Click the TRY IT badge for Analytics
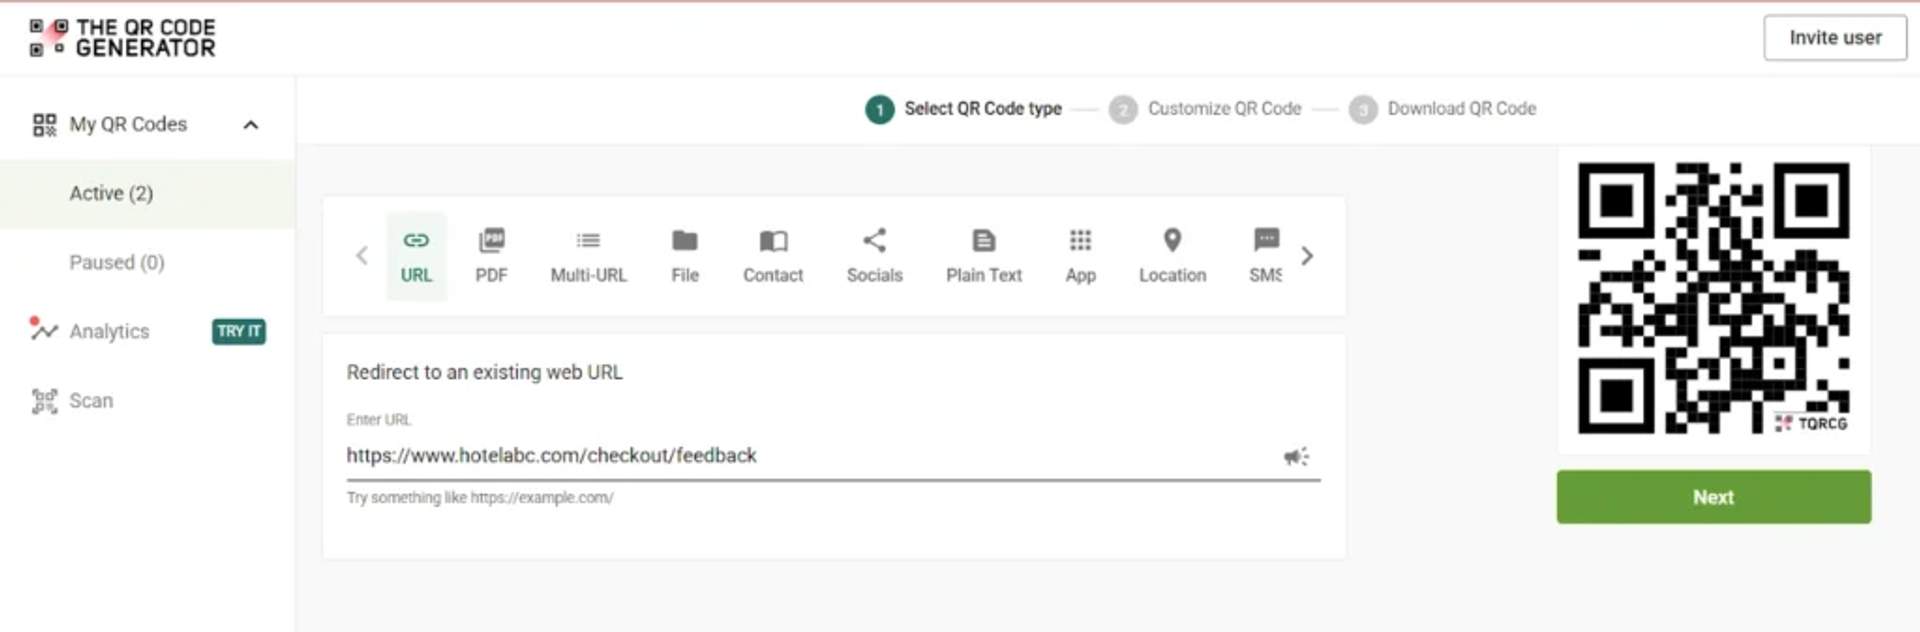 238,331
